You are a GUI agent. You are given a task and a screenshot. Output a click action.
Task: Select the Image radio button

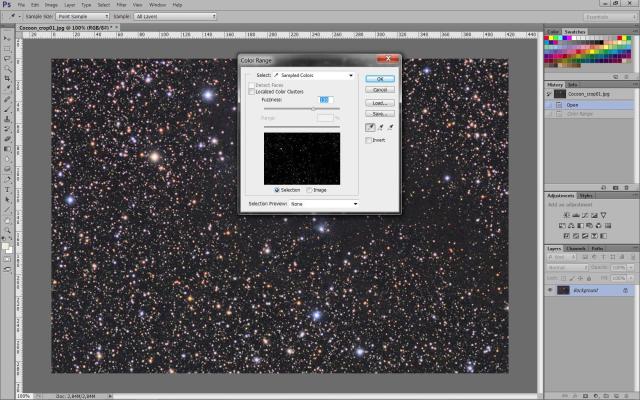(x=310, y=189)
